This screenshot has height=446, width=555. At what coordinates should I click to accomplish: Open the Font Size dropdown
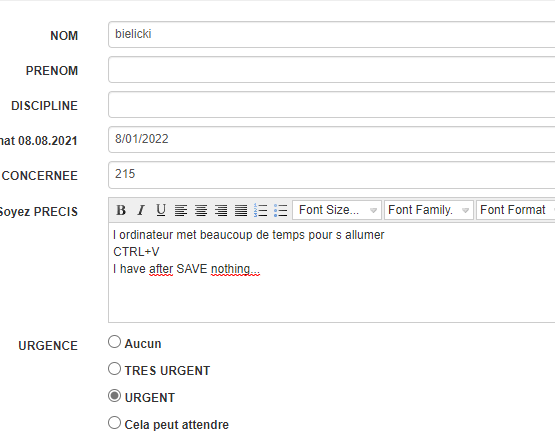(337, 210)
